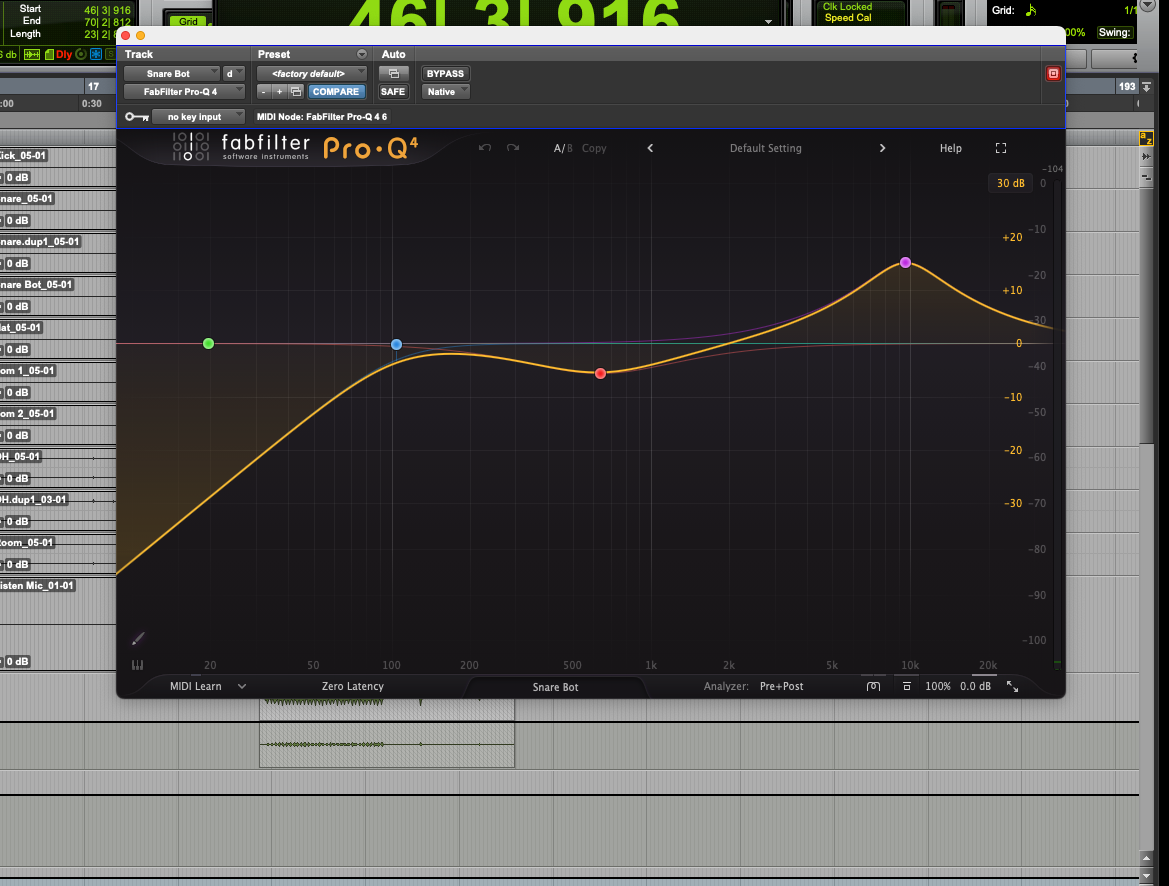Image resolution: width=1169 pixels, height=886 pixels.
Task: Select the blue EQ band node
Action: point(397,345)
